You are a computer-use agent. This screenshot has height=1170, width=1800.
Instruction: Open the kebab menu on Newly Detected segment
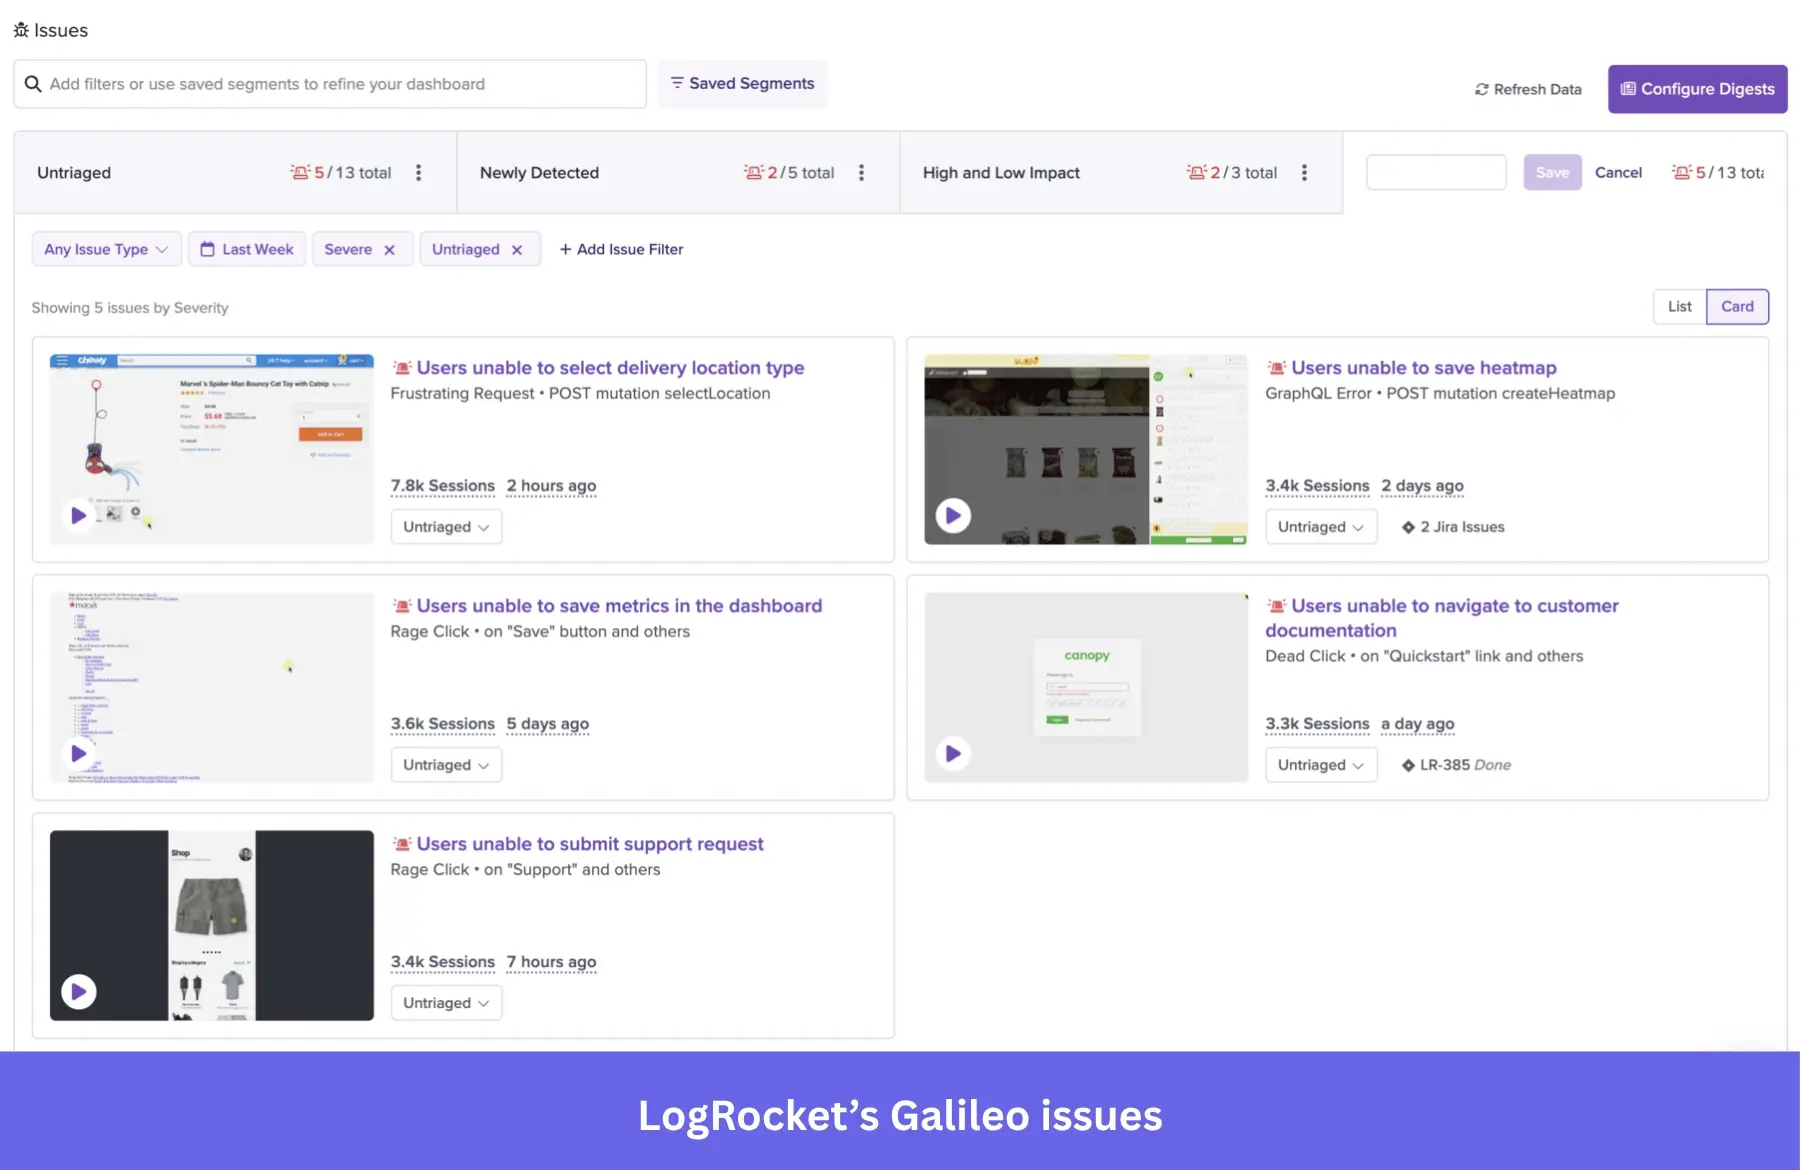click(862, 172)
